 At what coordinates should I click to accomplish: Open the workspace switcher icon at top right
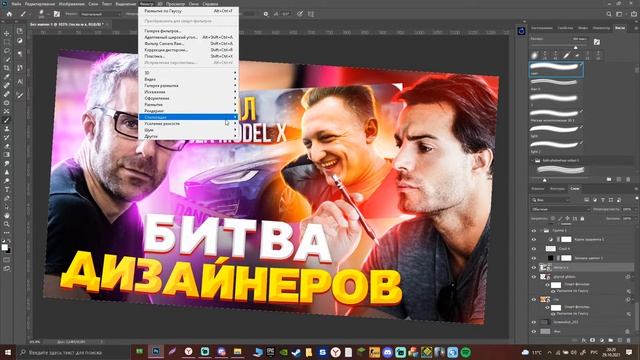pos(620,14)
